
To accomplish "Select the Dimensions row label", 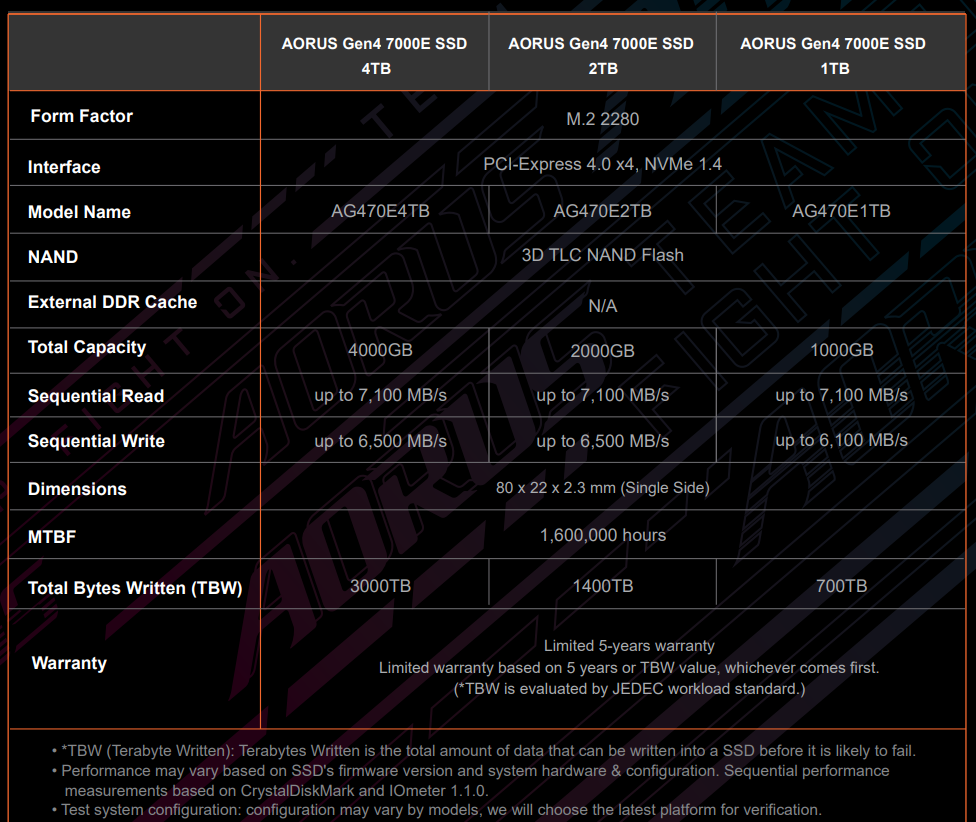I will coord(77,489).
